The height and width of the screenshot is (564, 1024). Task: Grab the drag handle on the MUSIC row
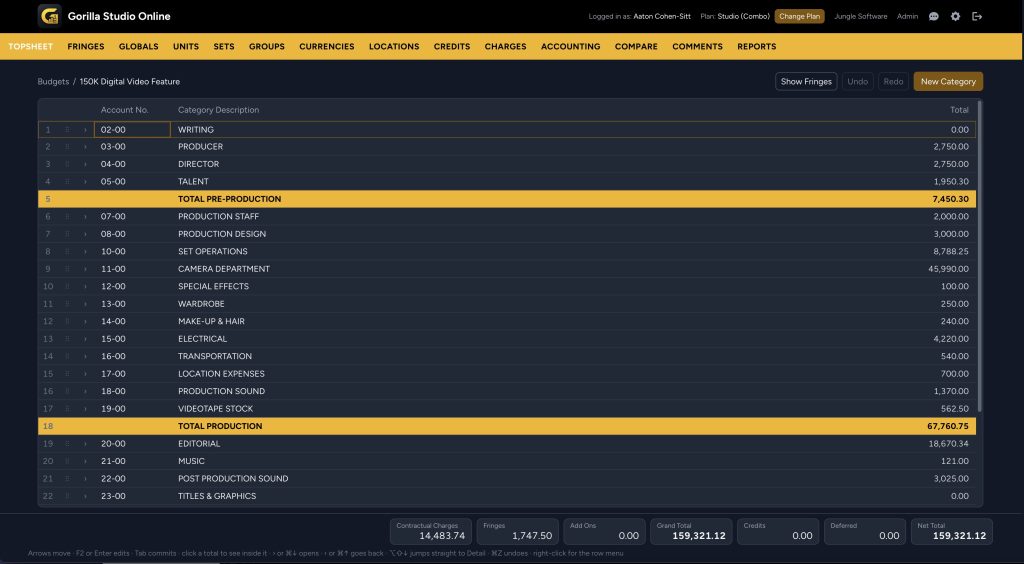67,461
